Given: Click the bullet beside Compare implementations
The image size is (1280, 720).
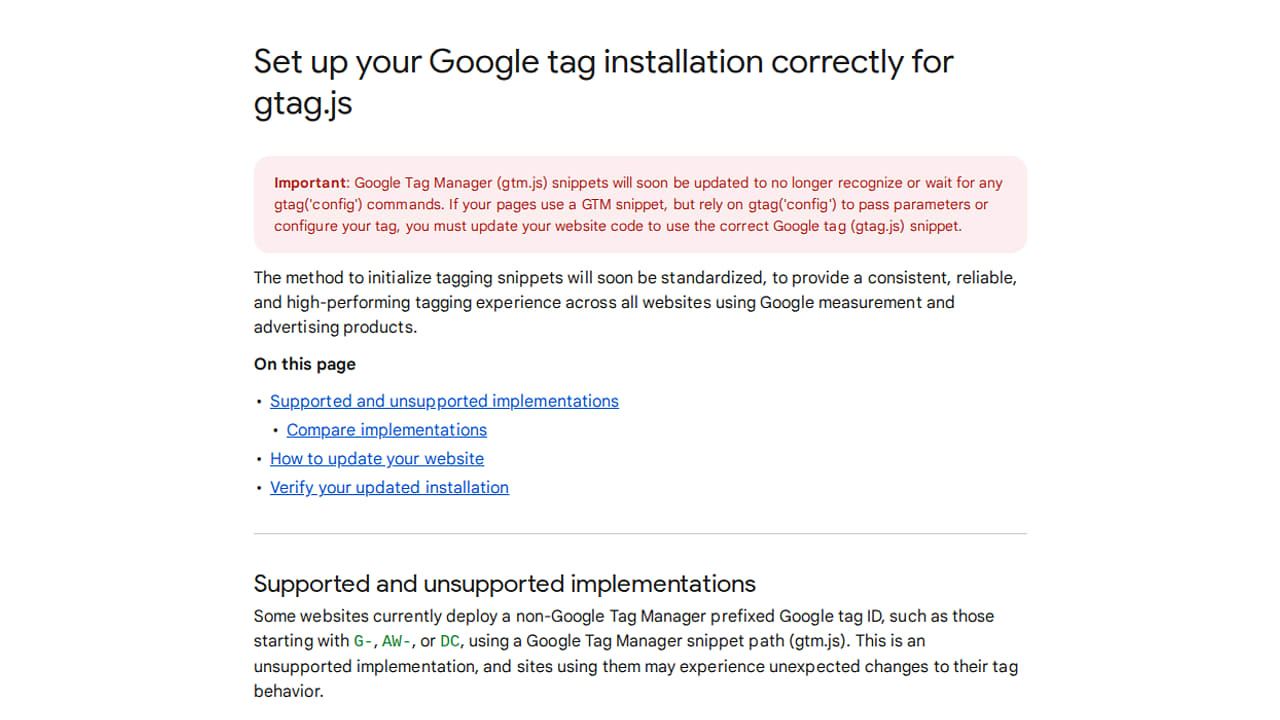Looking at the screenshot, I should click(276, 430).
